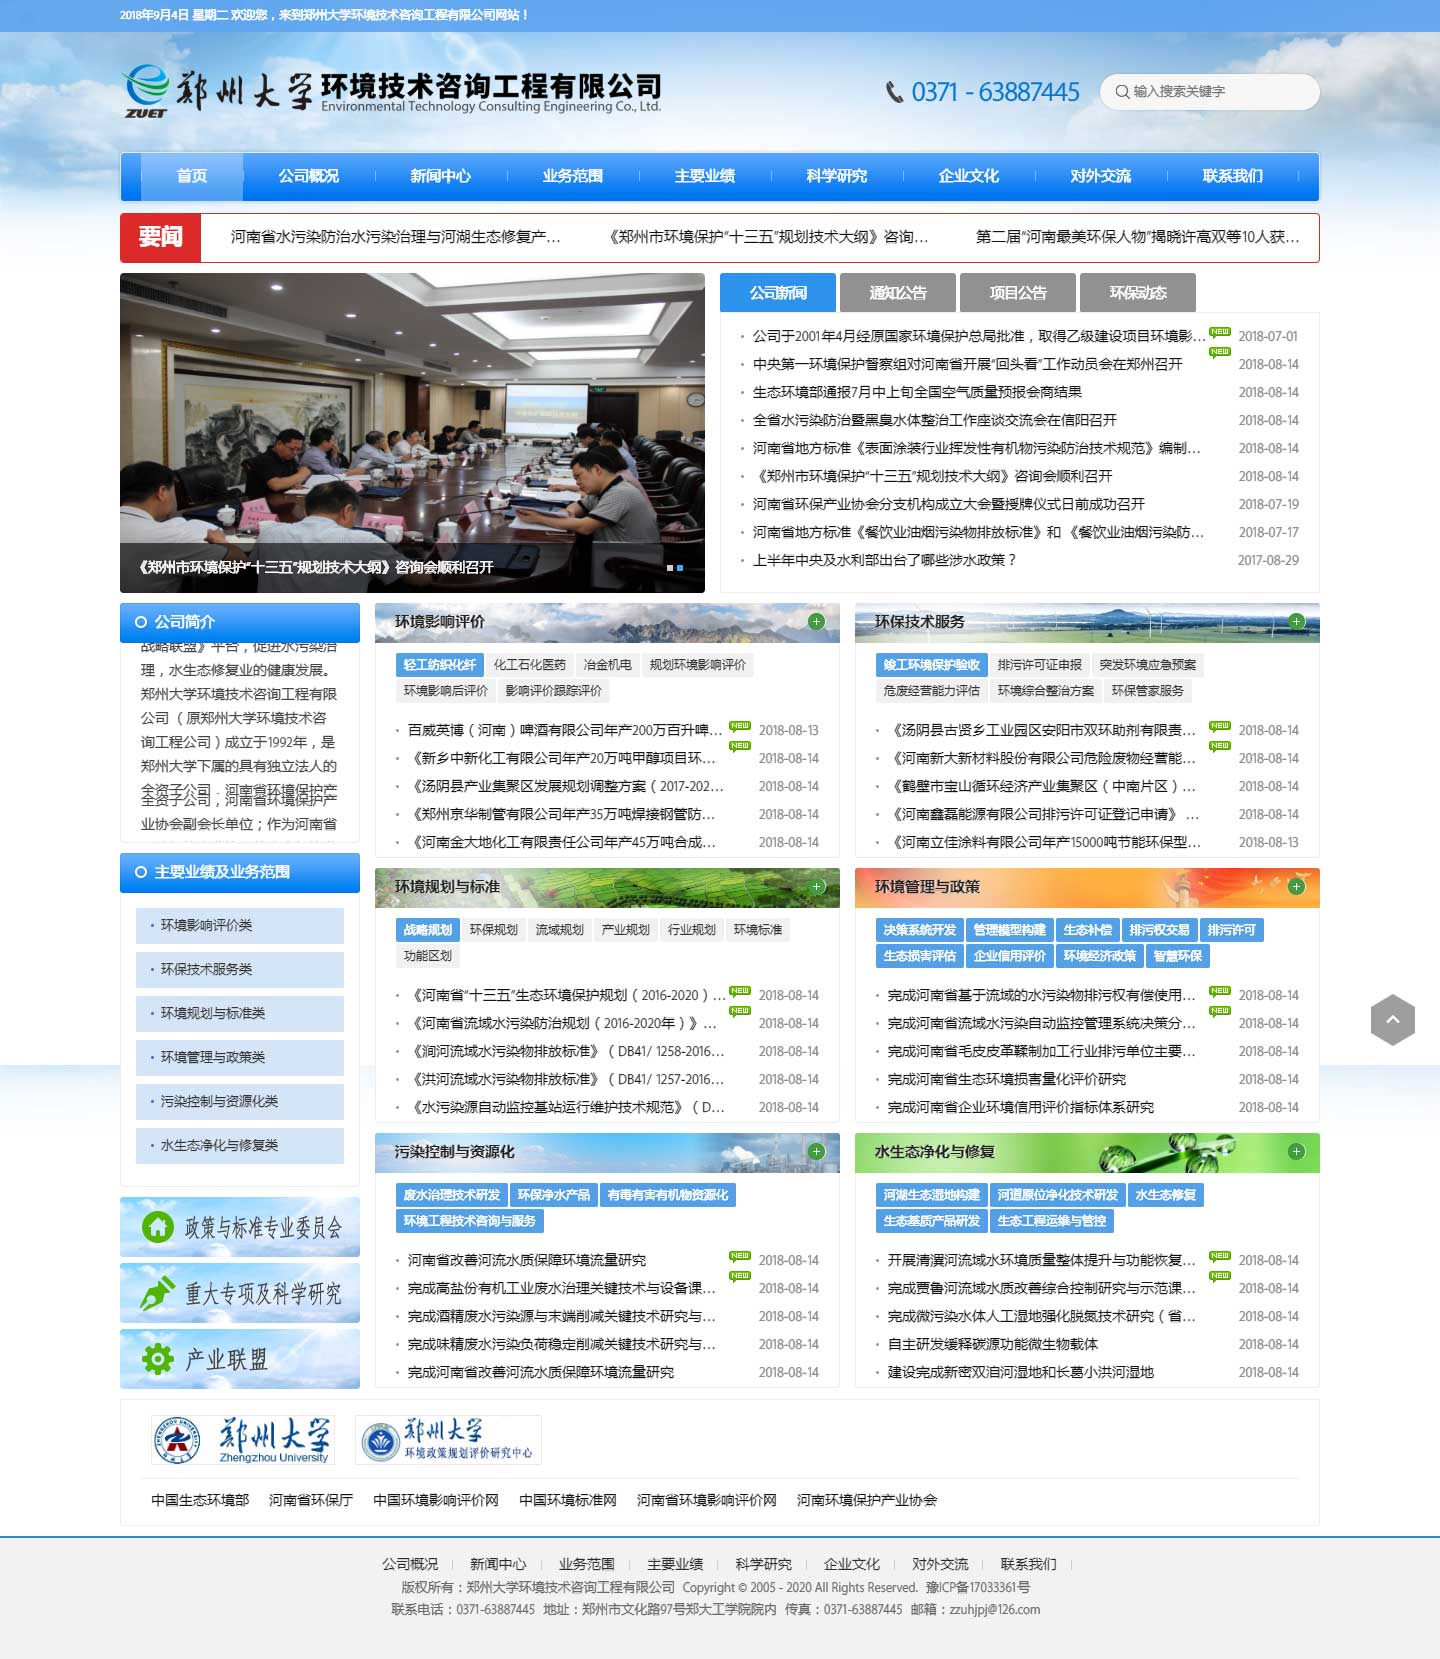
Task: Select the 排污许可证申报 category tab
Action: click(x=1040, y=665)
